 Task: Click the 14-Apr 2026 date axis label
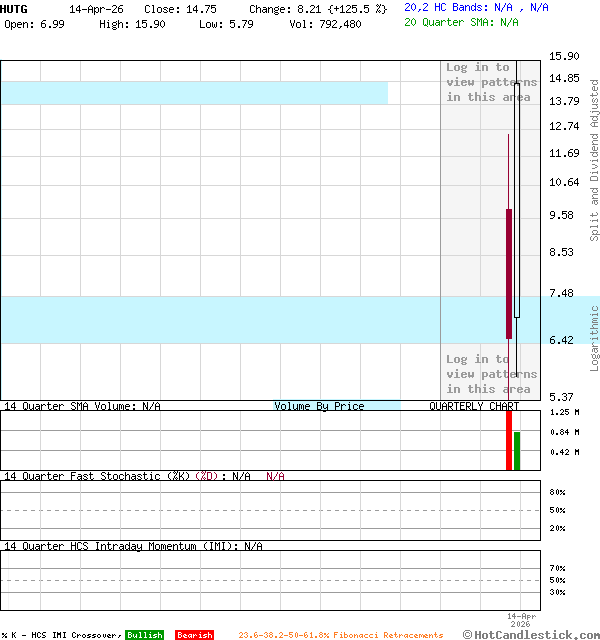tap(521, 620)
